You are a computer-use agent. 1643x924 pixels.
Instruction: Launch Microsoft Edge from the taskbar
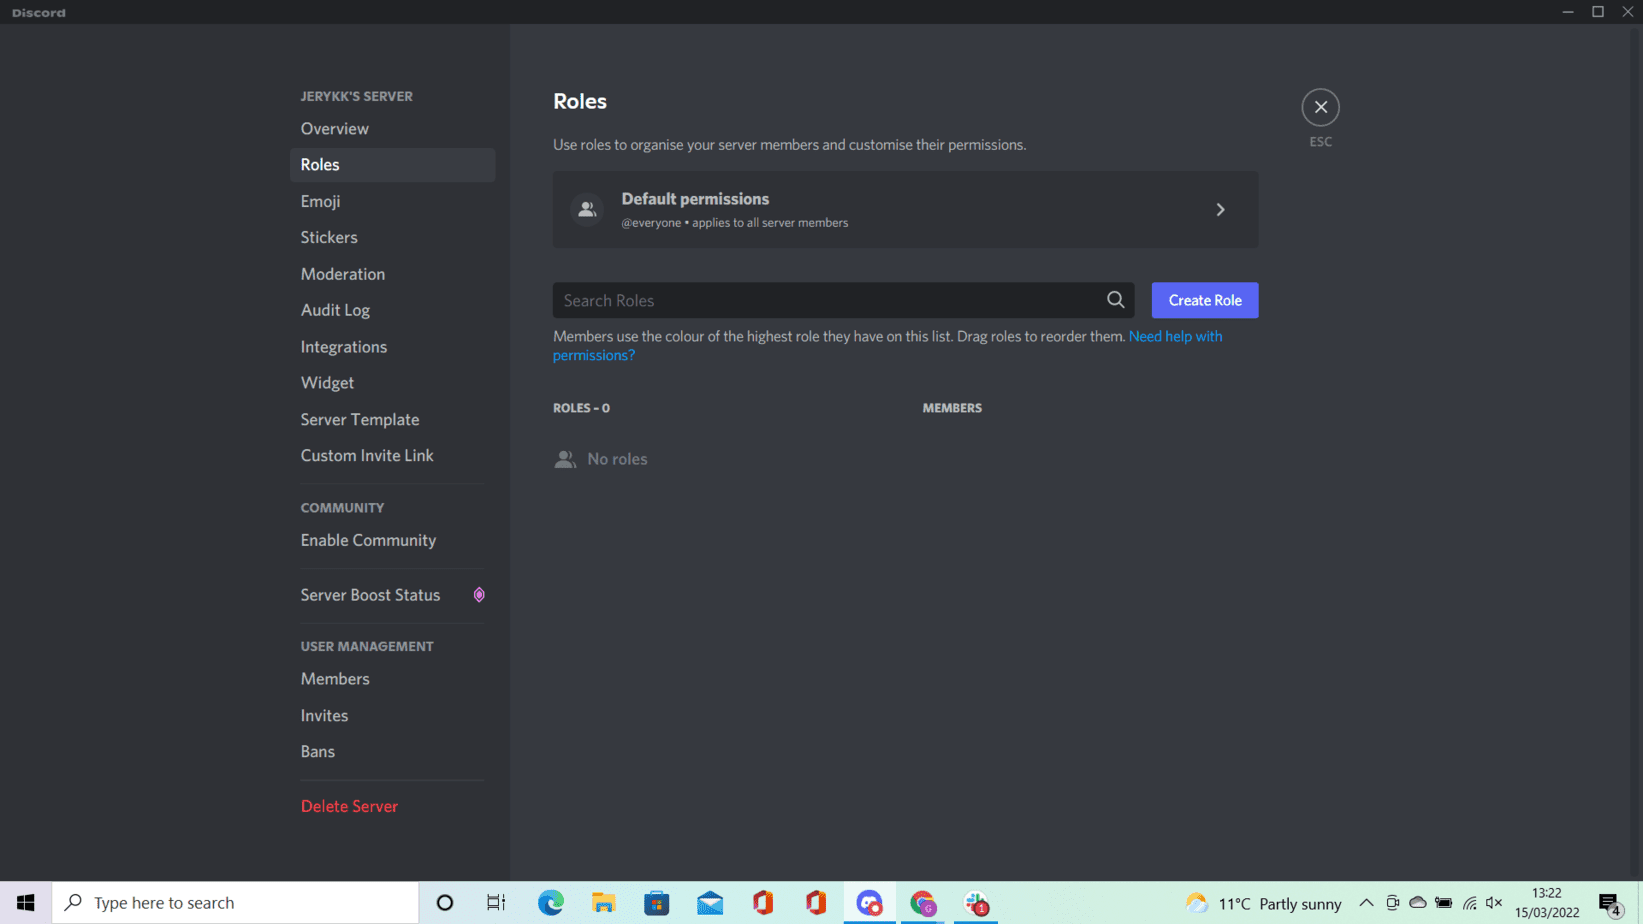550,903
